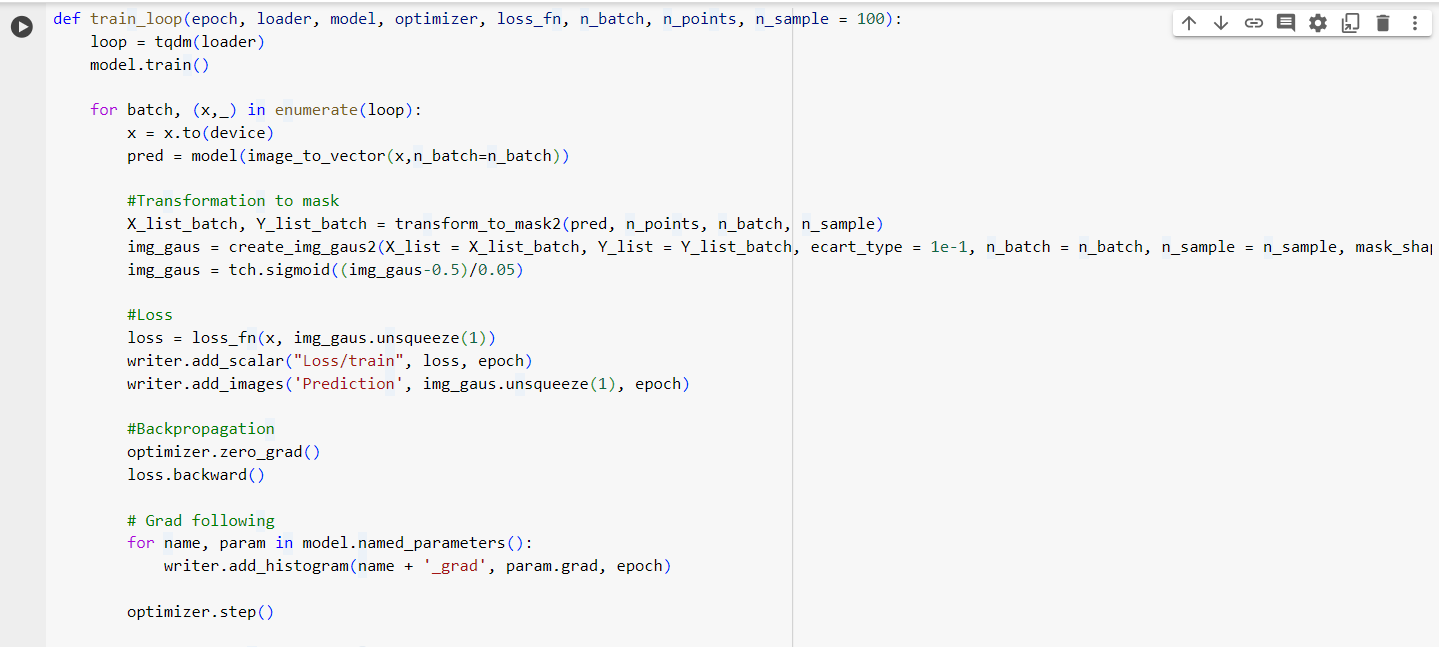Click the tch.sigmoid expression line

(324, 270)
